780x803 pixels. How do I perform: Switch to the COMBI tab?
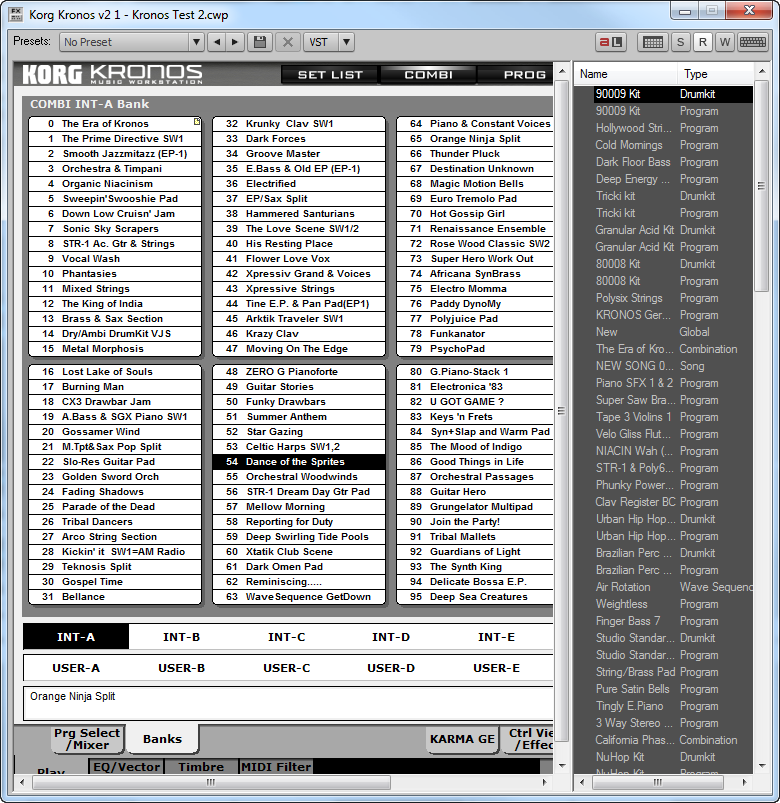(428, 75)
